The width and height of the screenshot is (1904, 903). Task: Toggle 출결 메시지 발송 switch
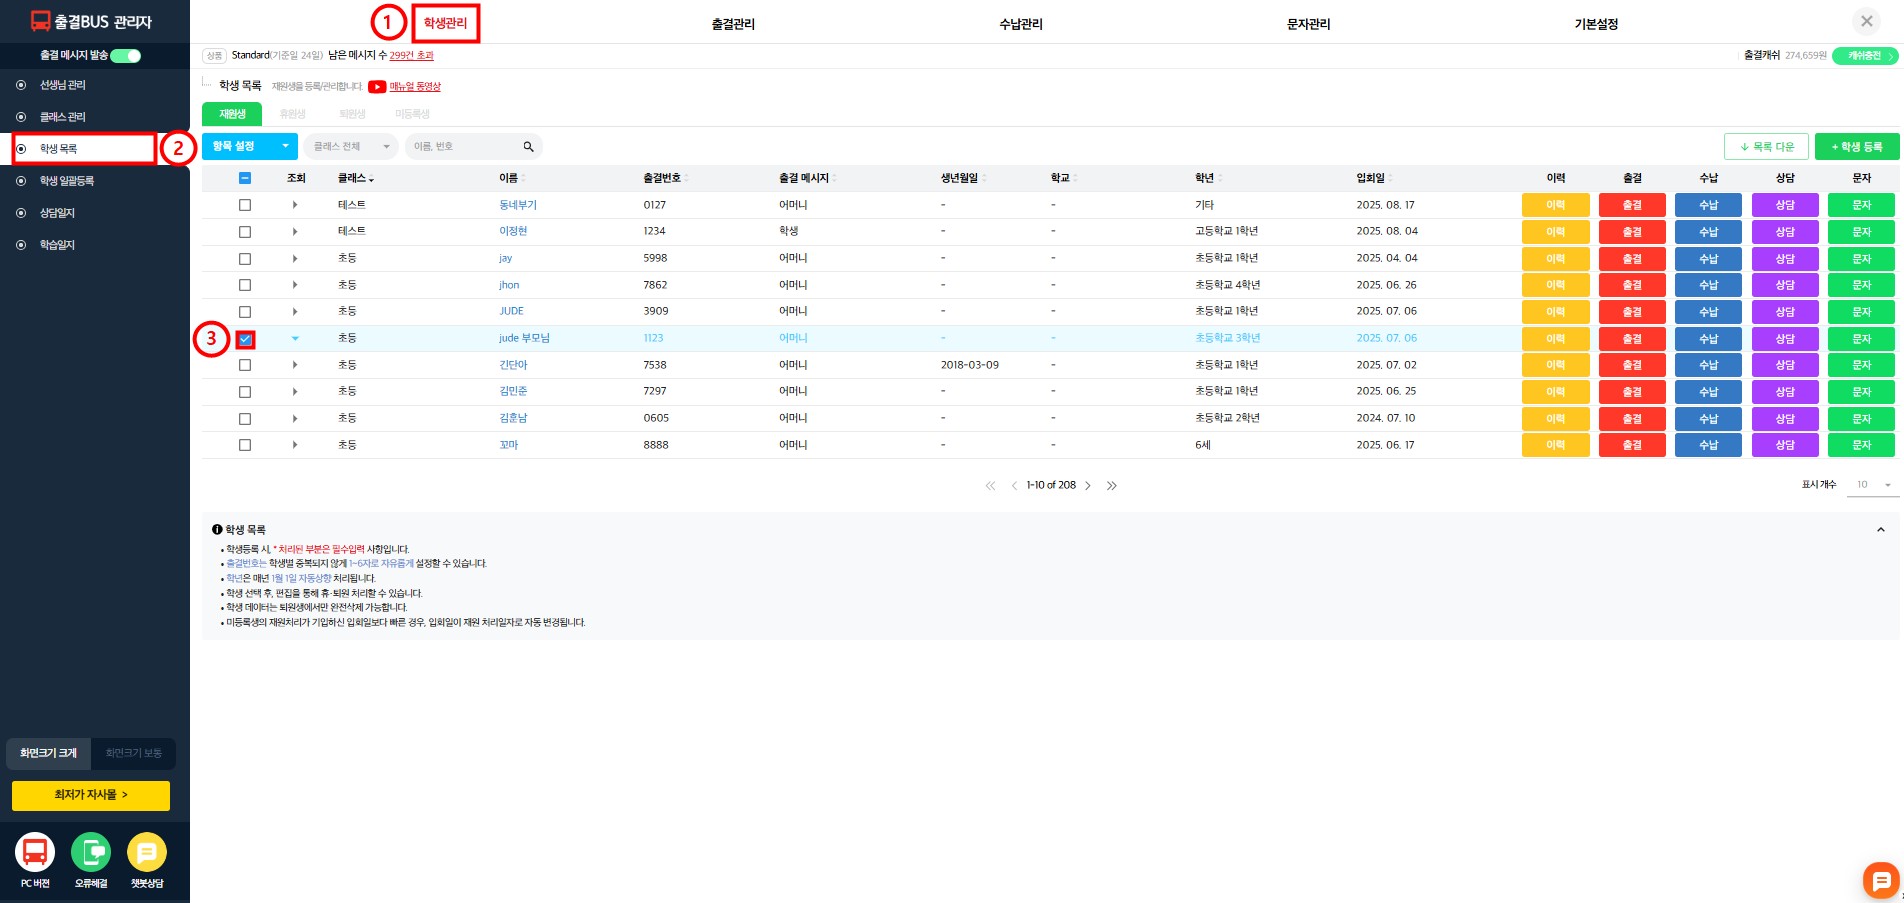pyautogui.click(x=126, y=56)
